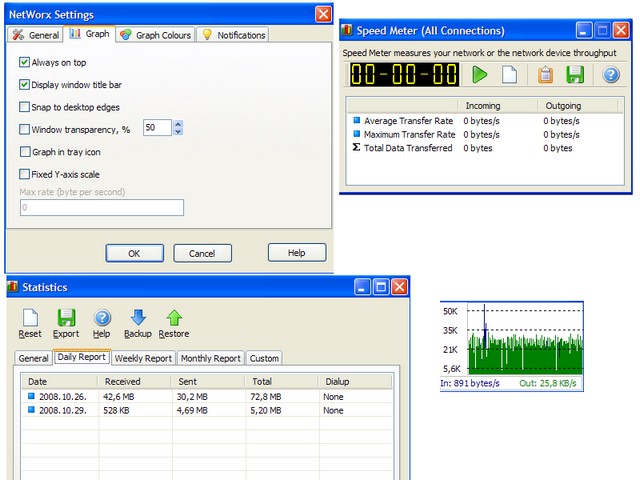Click the blue marker beside Average Transfer Rate
Screen dimensions: 640x480
[x=357, y=120]
